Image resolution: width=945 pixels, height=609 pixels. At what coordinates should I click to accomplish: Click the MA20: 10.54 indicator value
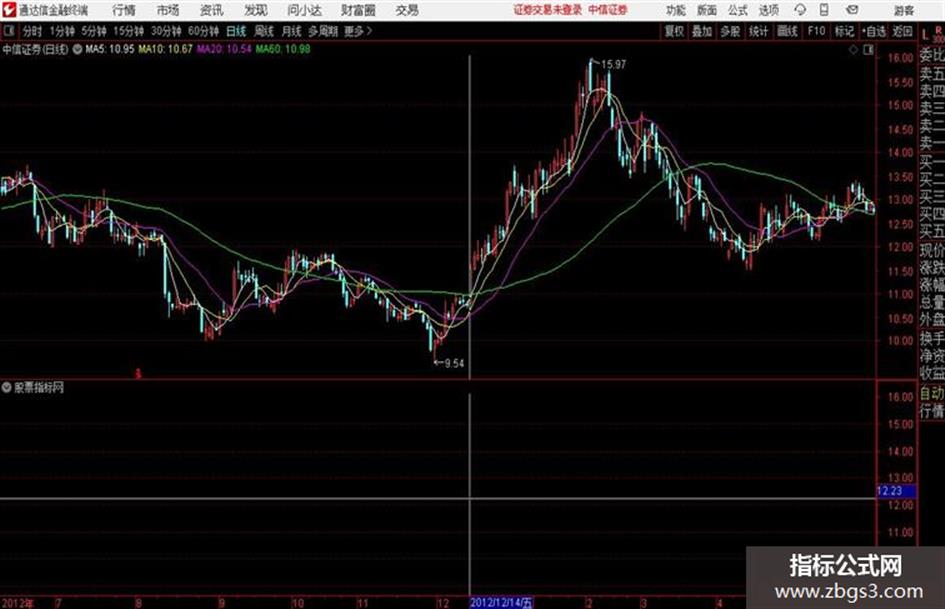coord(224,49)
